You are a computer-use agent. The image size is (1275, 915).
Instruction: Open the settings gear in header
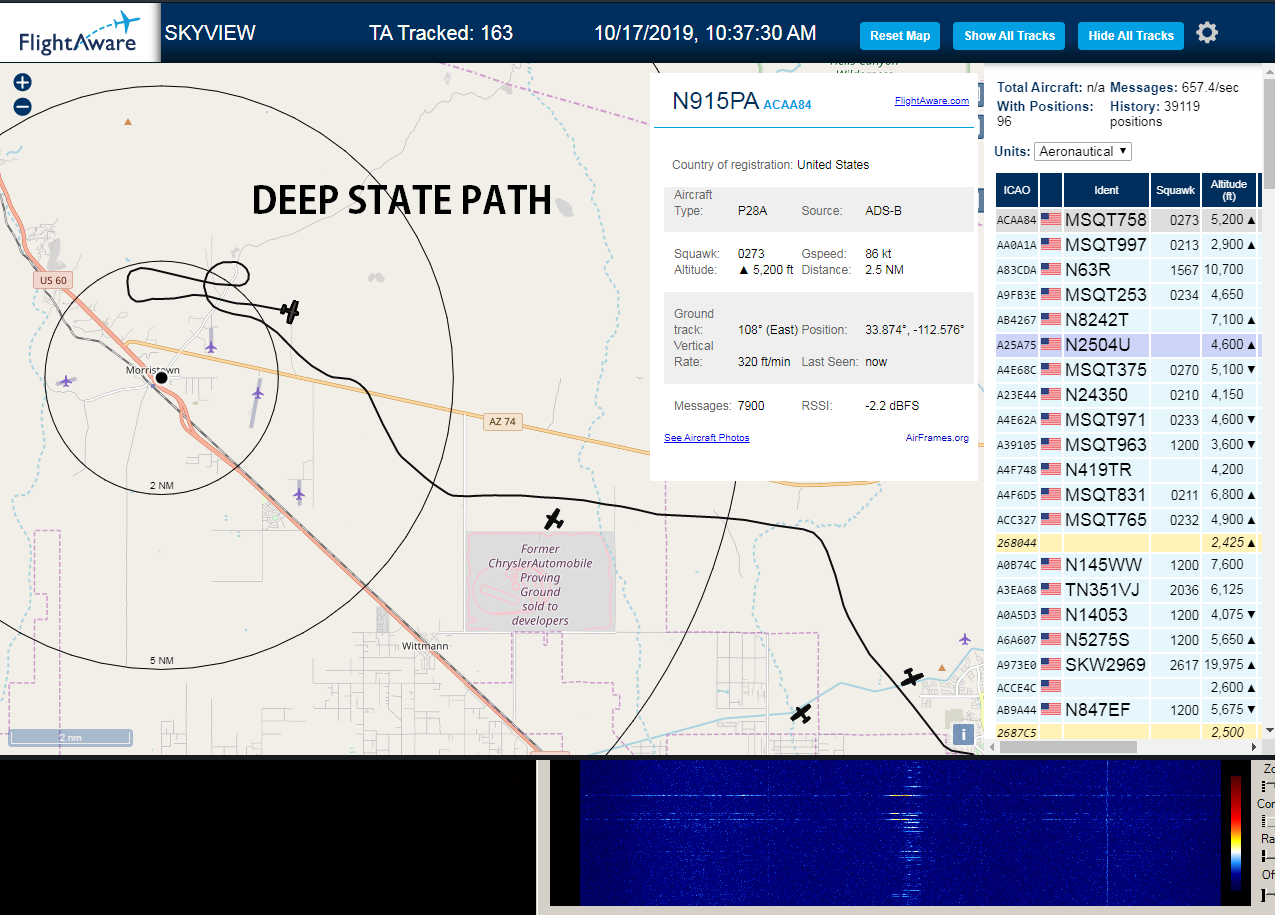[1207, 33]
